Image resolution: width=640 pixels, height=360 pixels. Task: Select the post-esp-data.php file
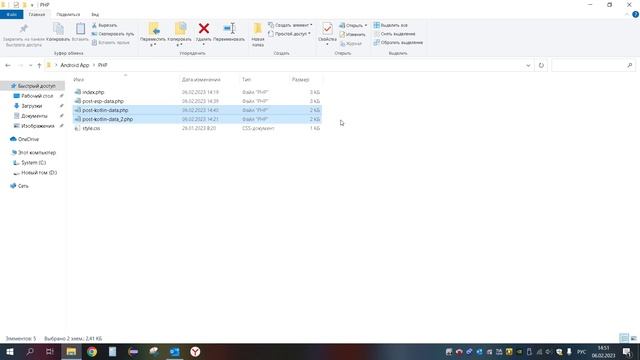(103, 101)
